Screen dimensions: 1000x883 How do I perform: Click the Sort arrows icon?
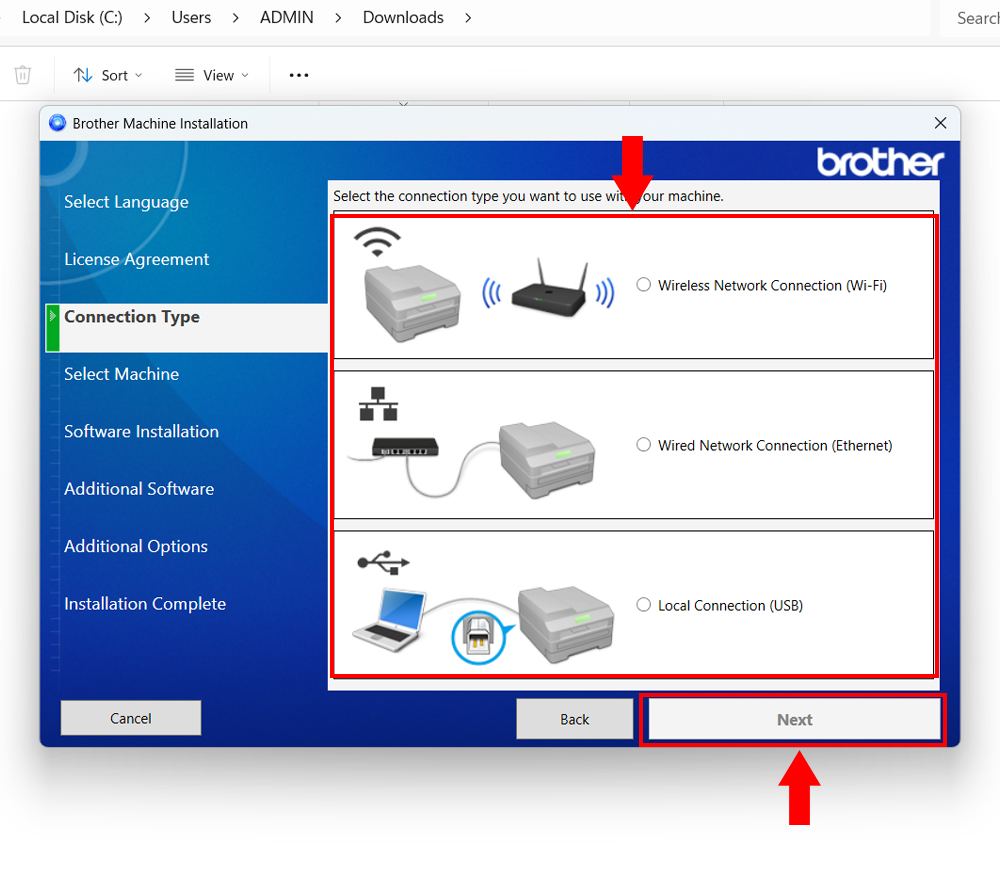point(83,75)
